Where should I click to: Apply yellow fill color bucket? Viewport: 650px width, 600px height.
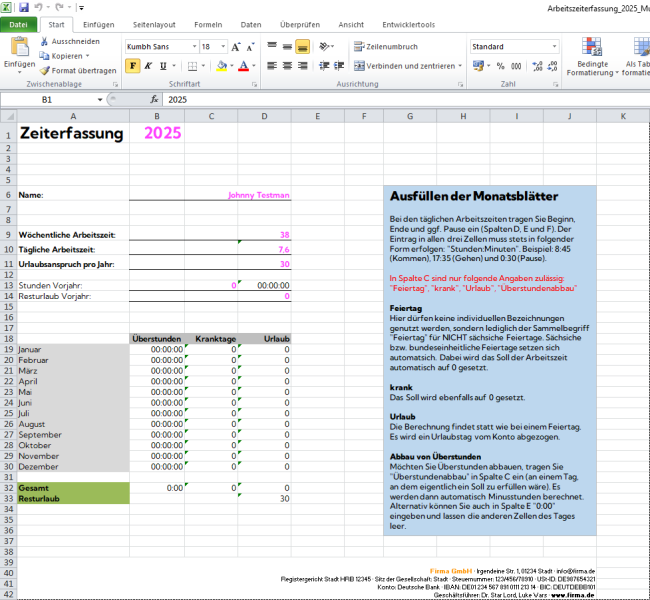[222, 66]
